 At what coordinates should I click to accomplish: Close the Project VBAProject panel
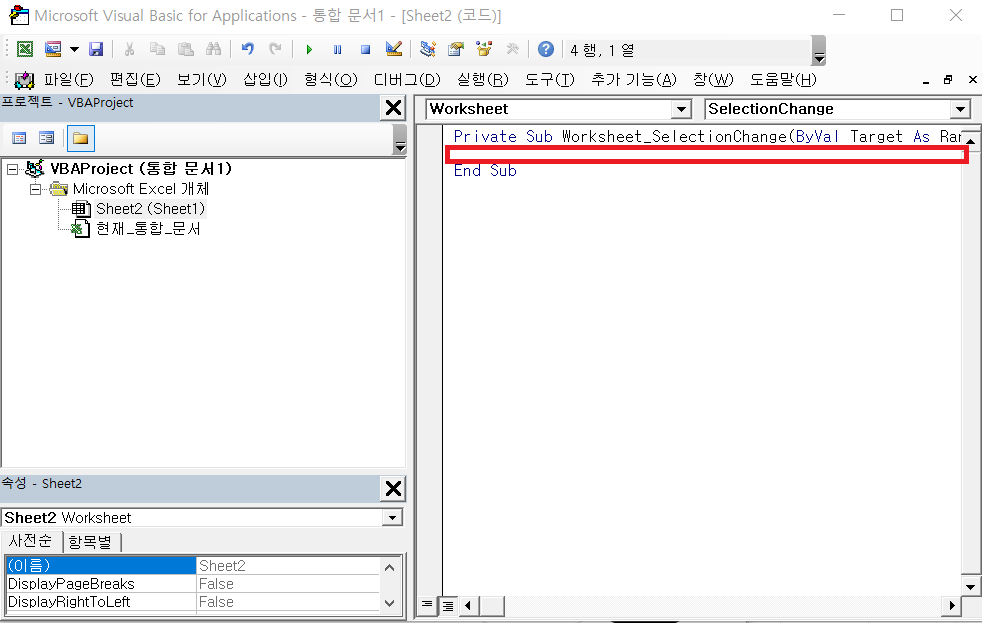tap(393, 108)
